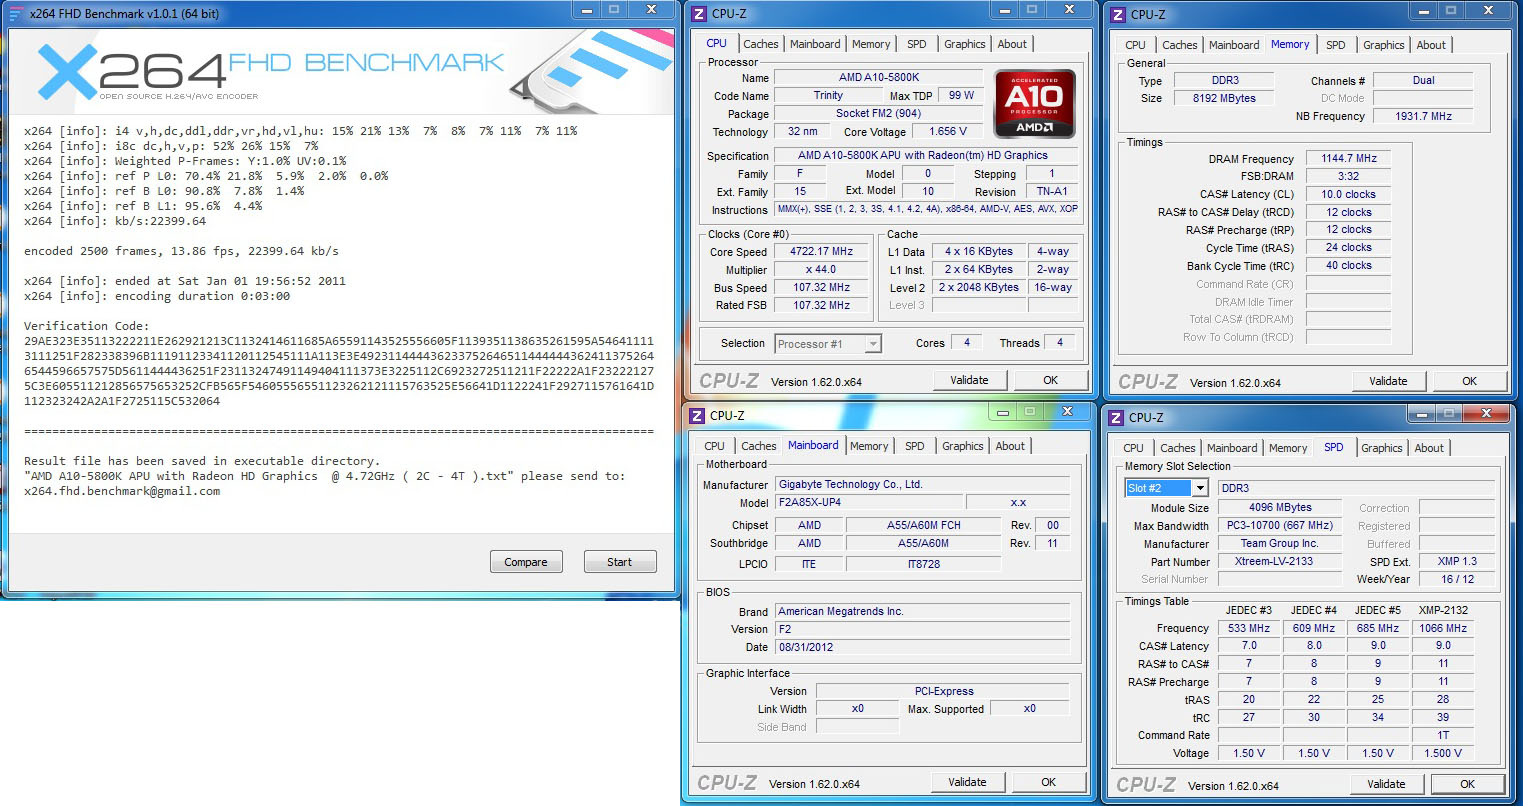1523x806 pixels.
Task: Click OK in the CPU-Z processor window
Action: 1051,380
